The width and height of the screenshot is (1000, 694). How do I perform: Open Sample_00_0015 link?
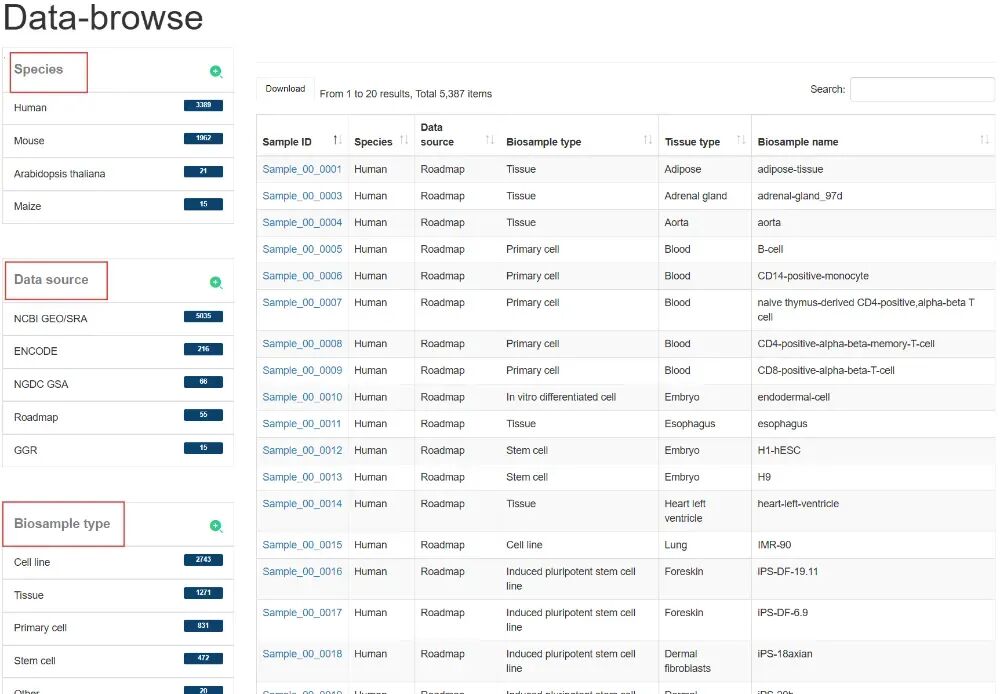click(302, 545)
